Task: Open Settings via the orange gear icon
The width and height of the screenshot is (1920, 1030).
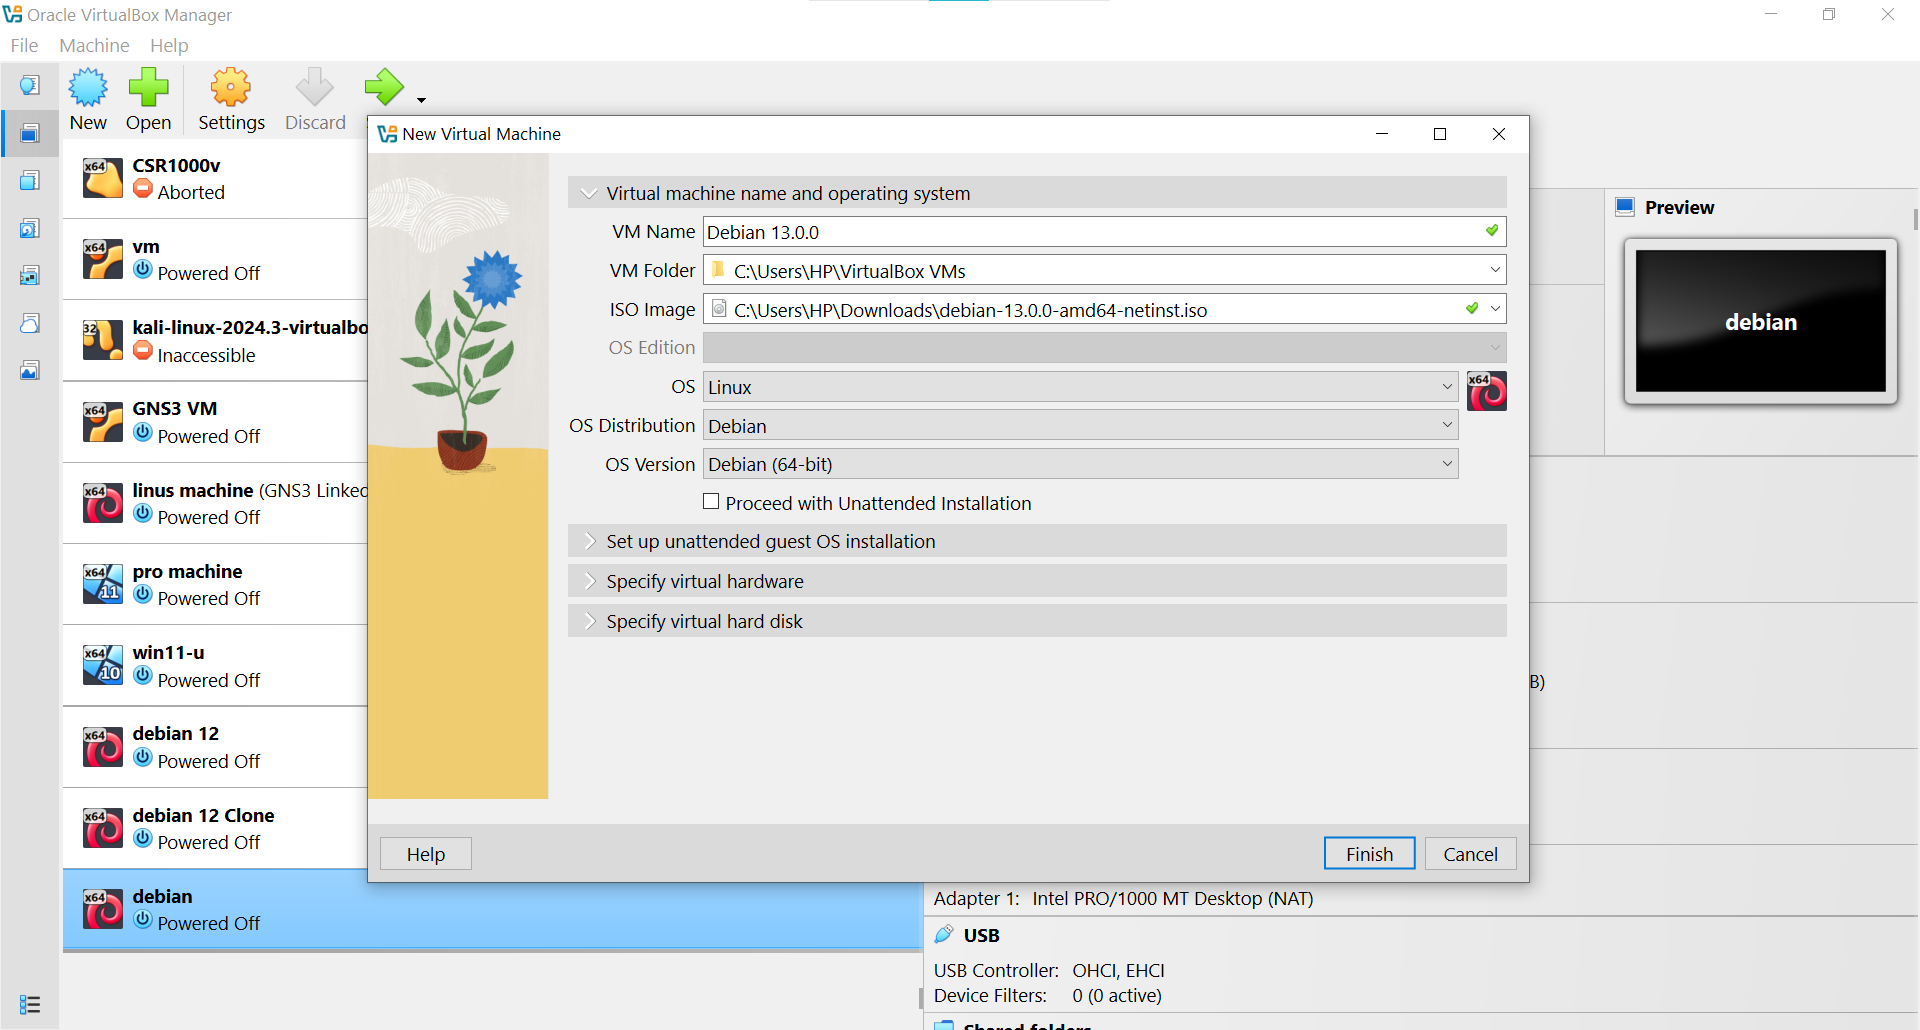Action: 231,88
